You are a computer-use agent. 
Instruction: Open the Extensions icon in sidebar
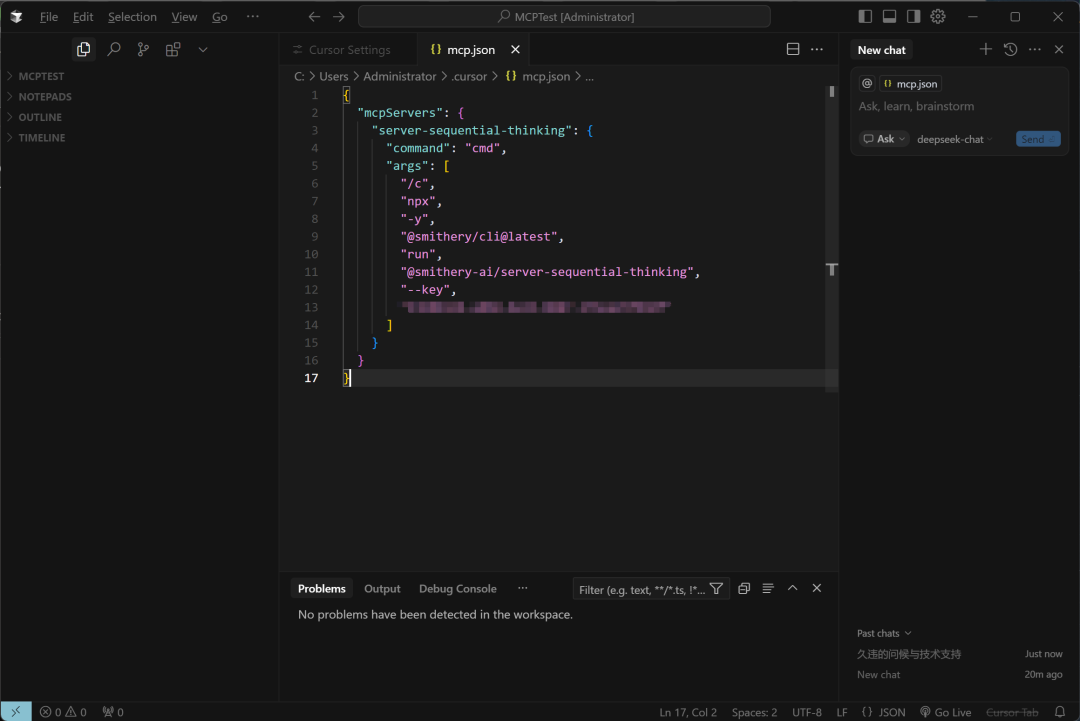coord(173,49)
